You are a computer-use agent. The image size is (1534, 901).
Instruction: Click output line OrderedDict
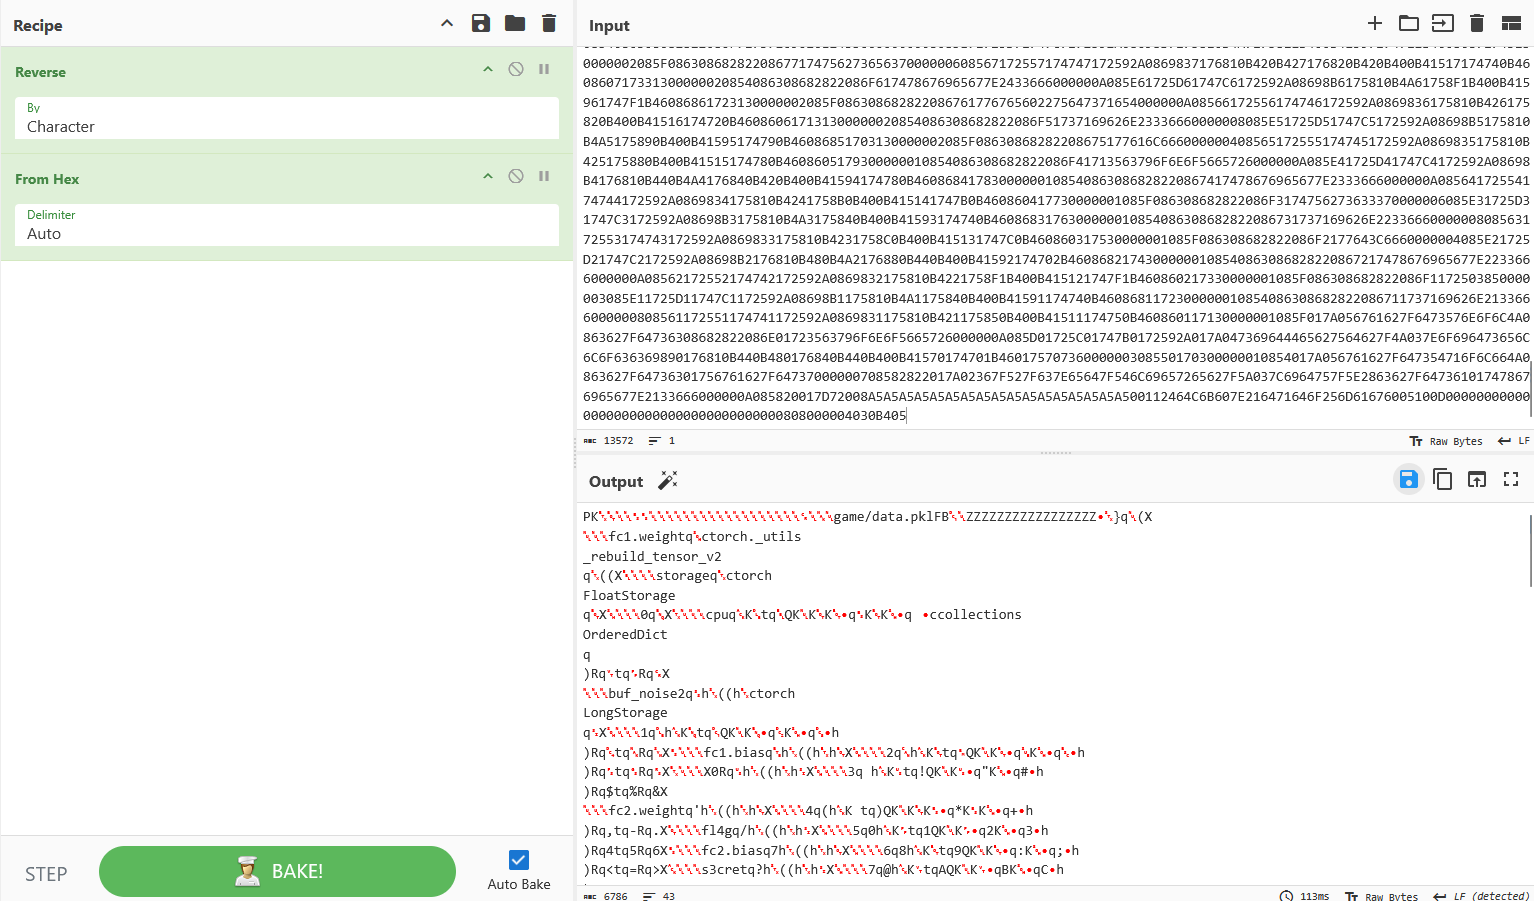tap(625, 634)
